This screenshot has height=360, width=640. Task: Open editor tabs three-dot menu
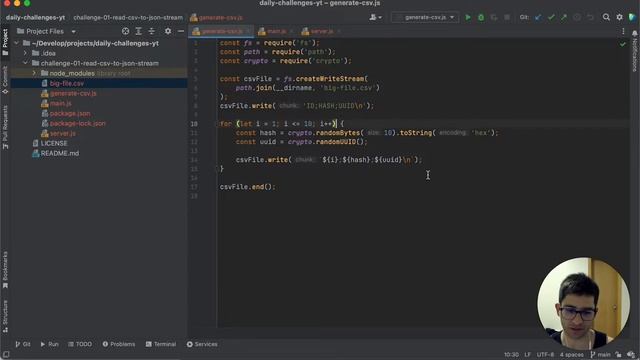(623, 31)
